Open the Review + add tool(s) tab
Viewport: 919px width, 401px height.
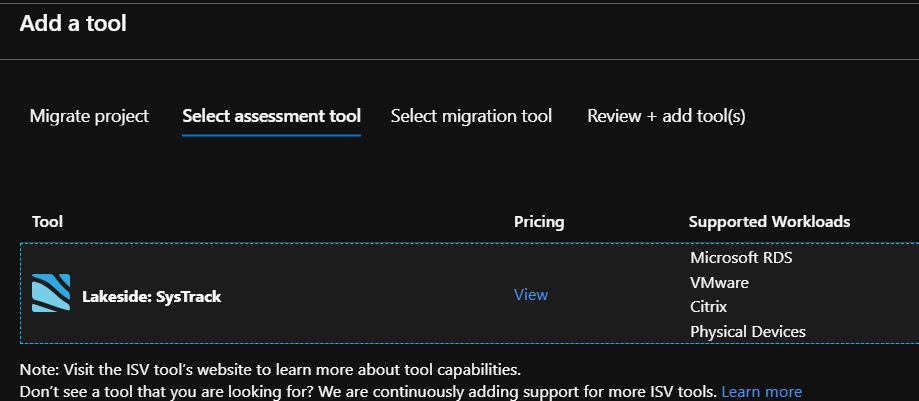coord(666,116)
